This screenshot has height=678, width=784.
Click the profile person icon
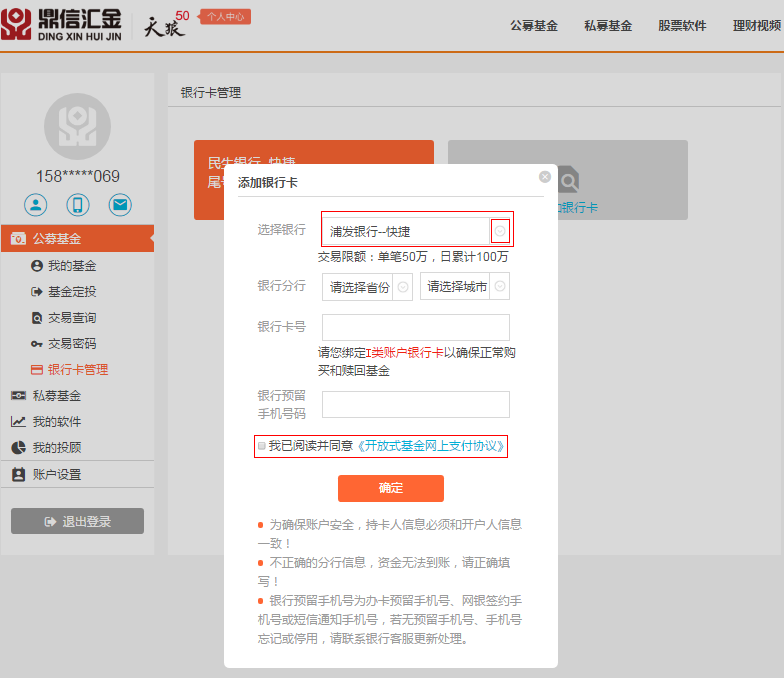36,205
